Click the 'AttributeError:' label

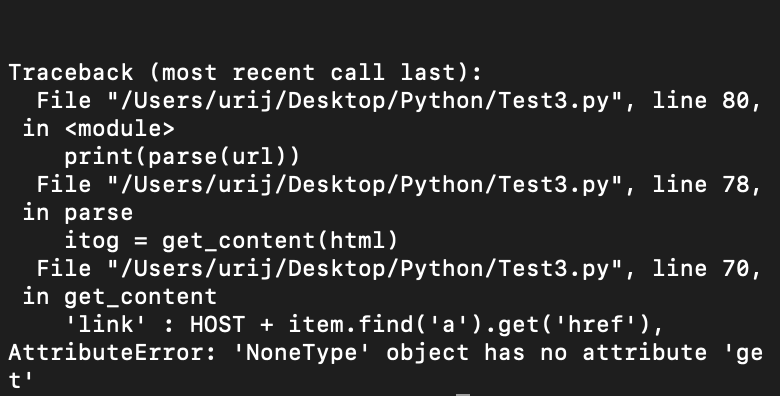(x=112, y=353)
